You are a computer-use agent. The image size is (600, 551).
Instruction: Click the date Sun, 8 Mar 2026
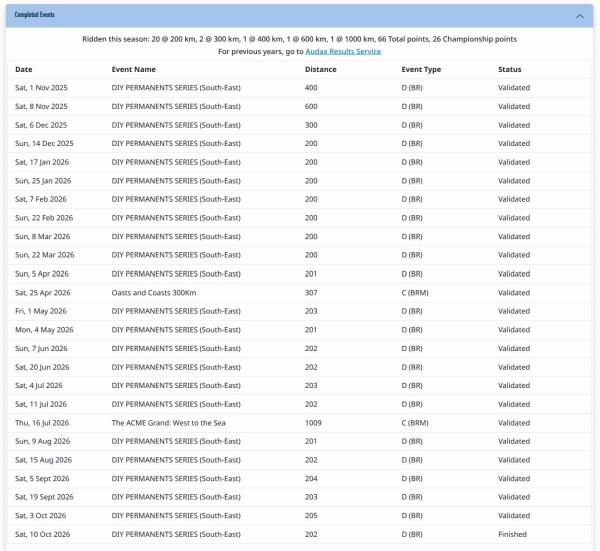[42, 236]
